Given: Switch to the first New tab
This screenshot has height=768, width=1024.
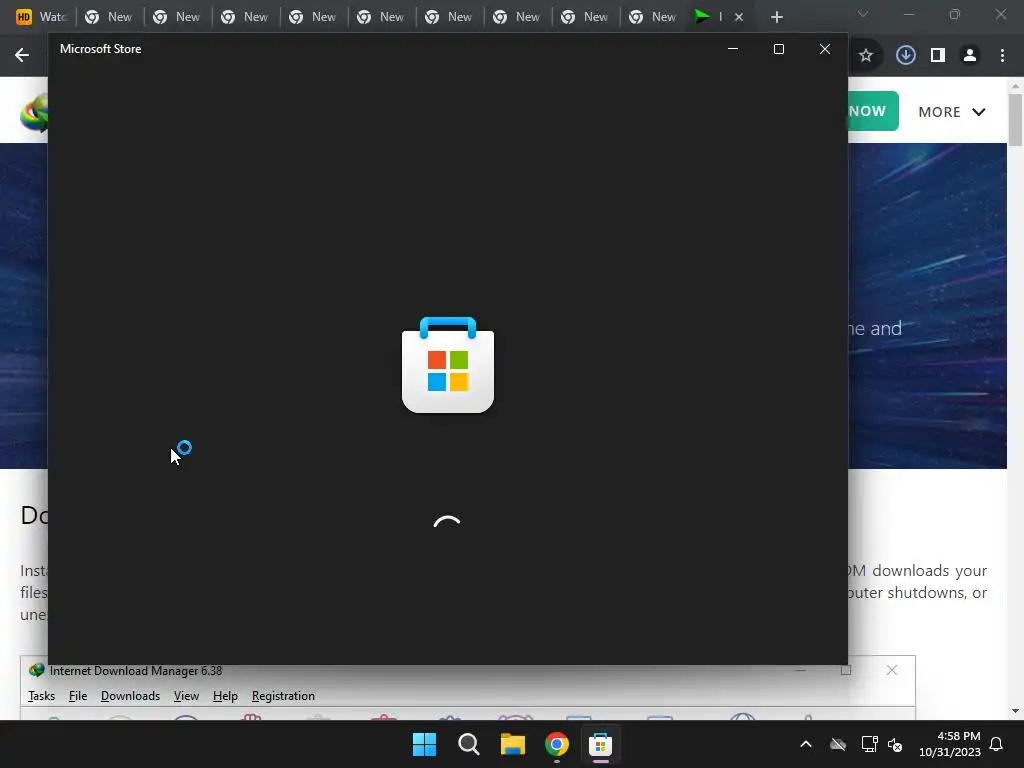Looking at the screenshot, I should 108,17.
